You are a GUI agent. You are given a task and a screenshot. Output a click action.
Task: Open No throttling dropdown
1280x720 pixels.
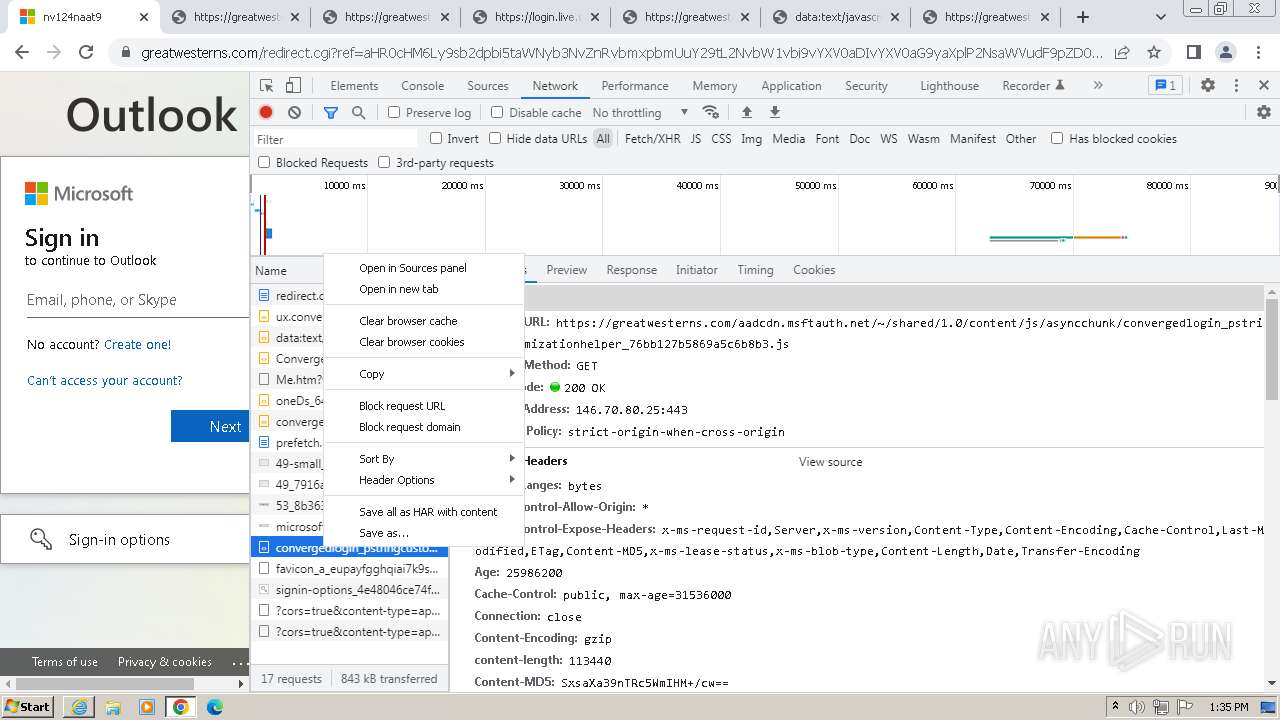coord(640,113)
